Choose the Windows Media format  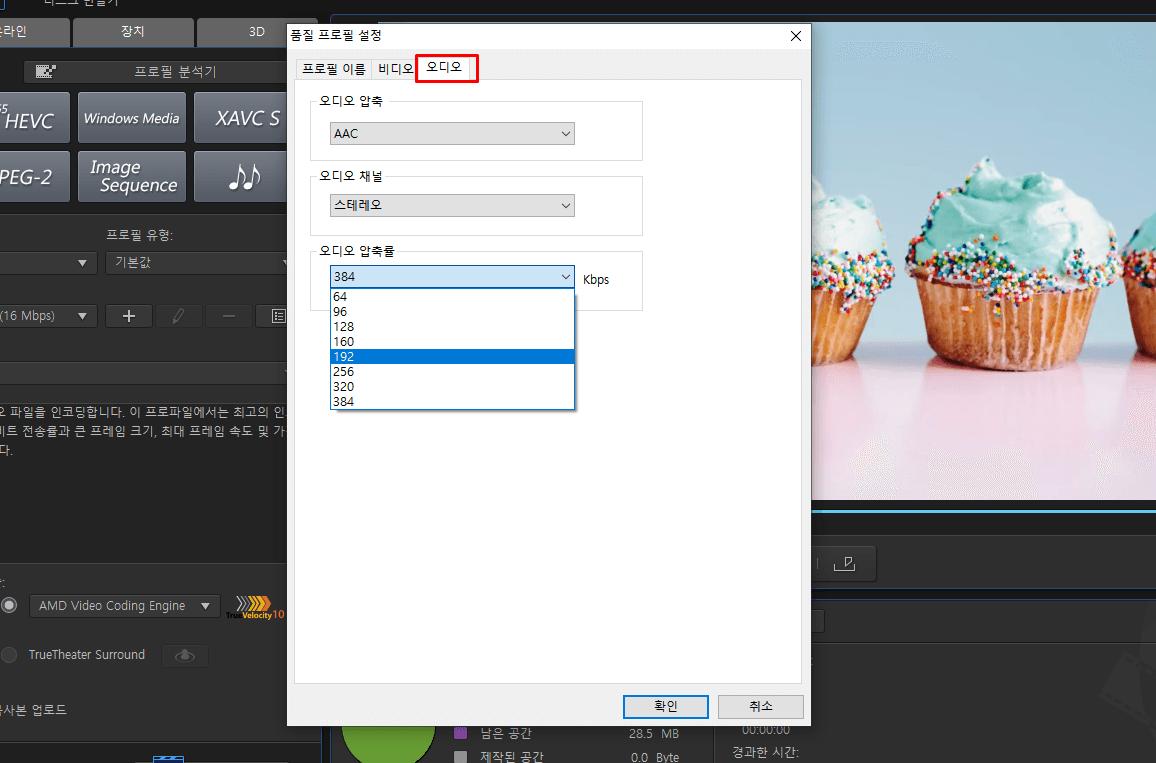pyautogui.click(x=131, y=117)
